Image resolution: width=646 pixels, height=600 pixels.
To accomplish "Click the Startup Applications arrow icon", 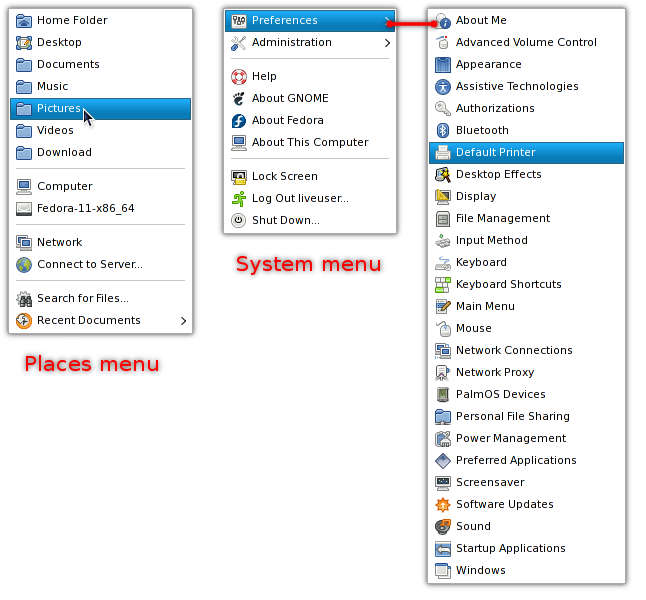I will coord(443,548).
